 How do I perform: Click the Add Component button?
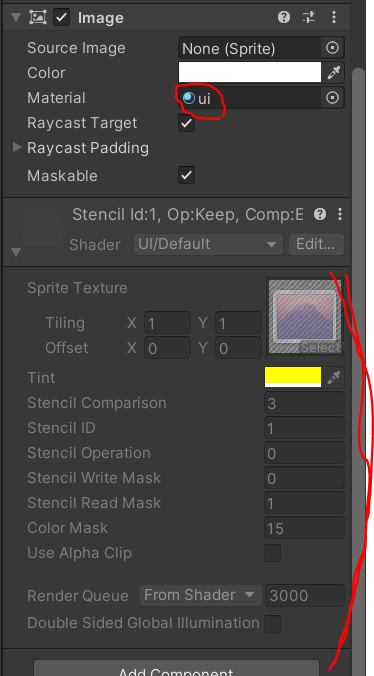177,669
